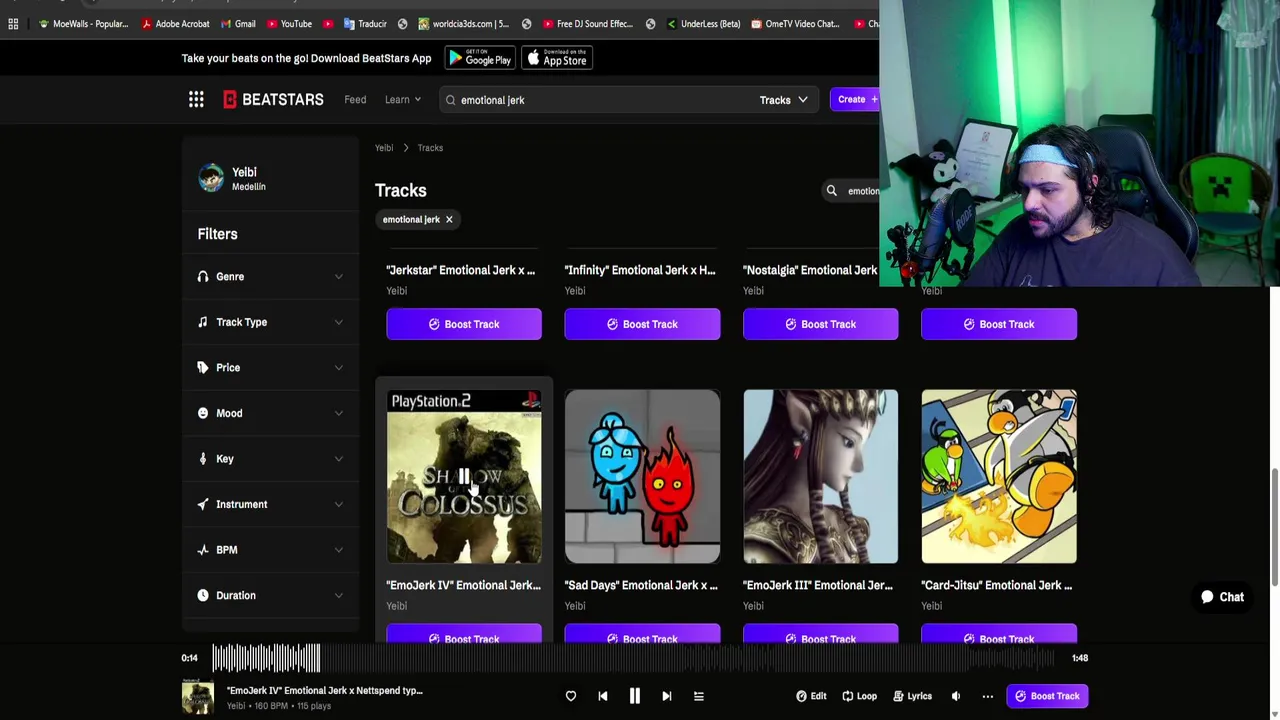Open the apps shortcut in bookmarks bar

(14, 24)
